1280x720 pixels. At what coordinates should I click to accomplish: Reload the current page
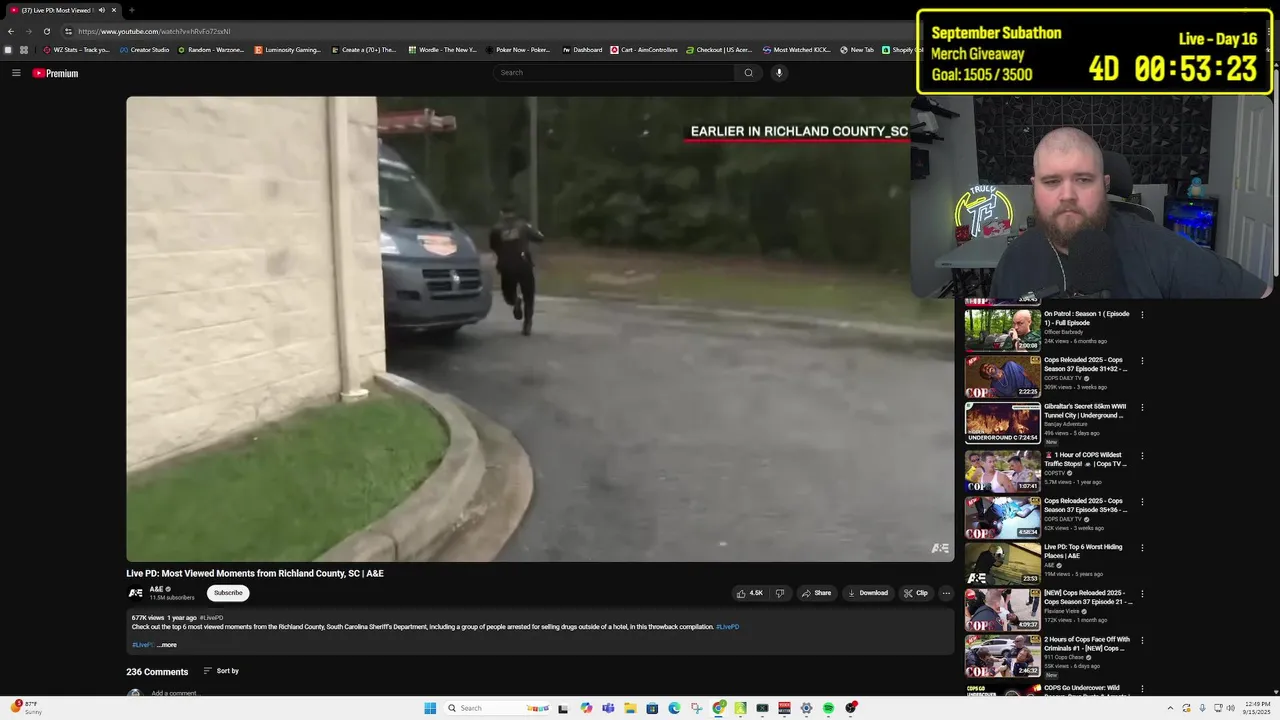pyautogui.click(x=46, y=31)
